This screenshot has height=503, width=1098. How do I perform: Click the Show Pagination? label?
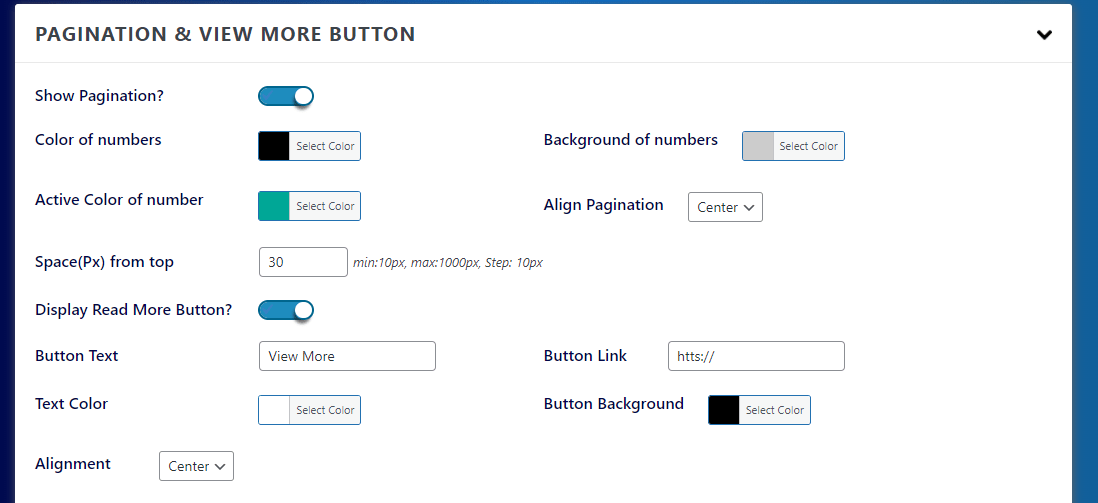(99, 96)
